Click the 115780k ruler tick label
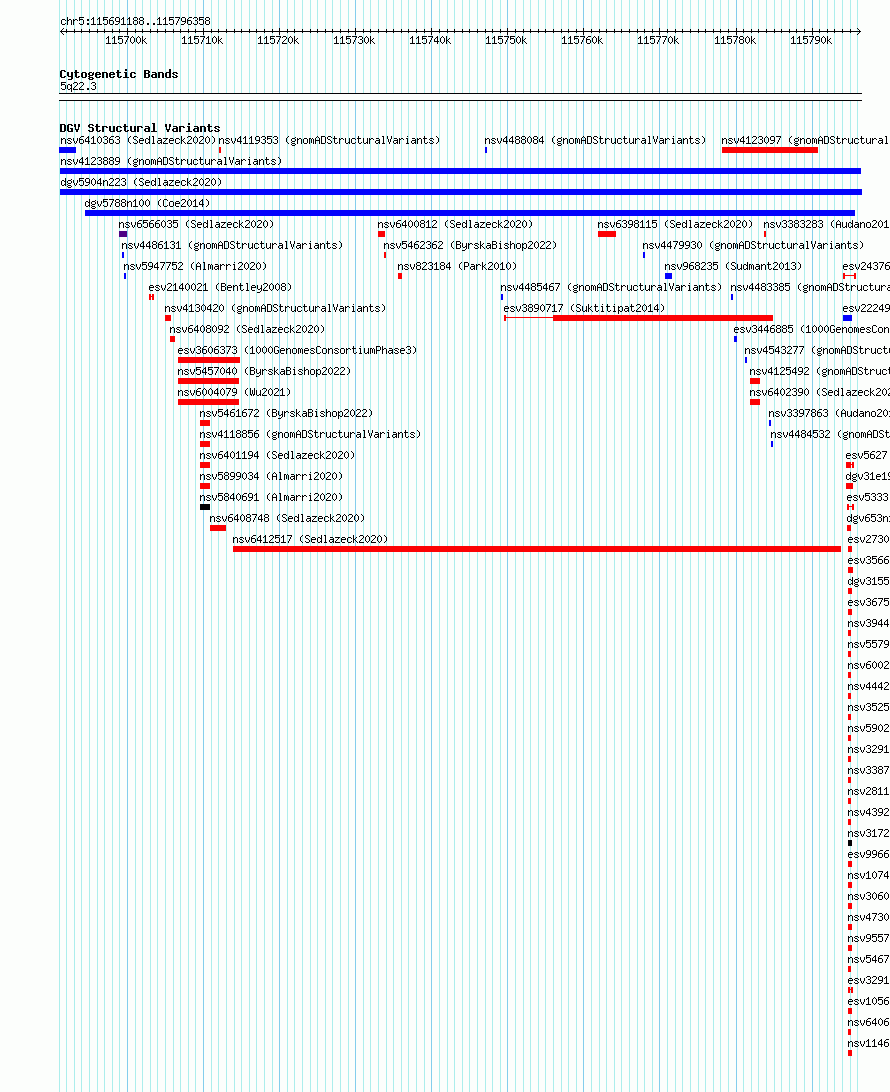The width and height of the screenshot is (890, 1092). point(735,40)
